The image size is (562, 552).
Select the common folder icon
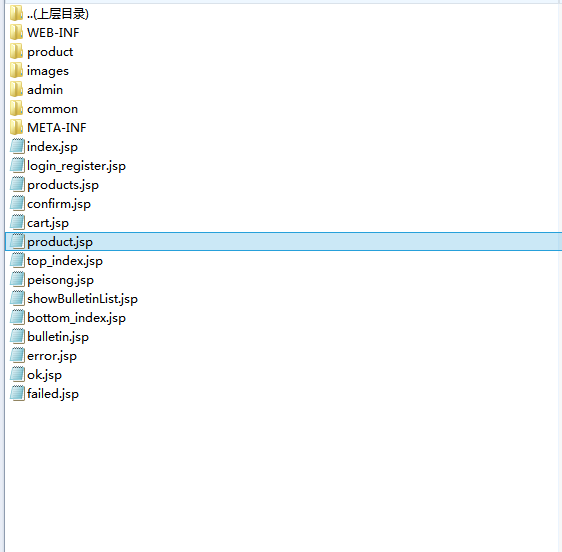coord(16,109)
